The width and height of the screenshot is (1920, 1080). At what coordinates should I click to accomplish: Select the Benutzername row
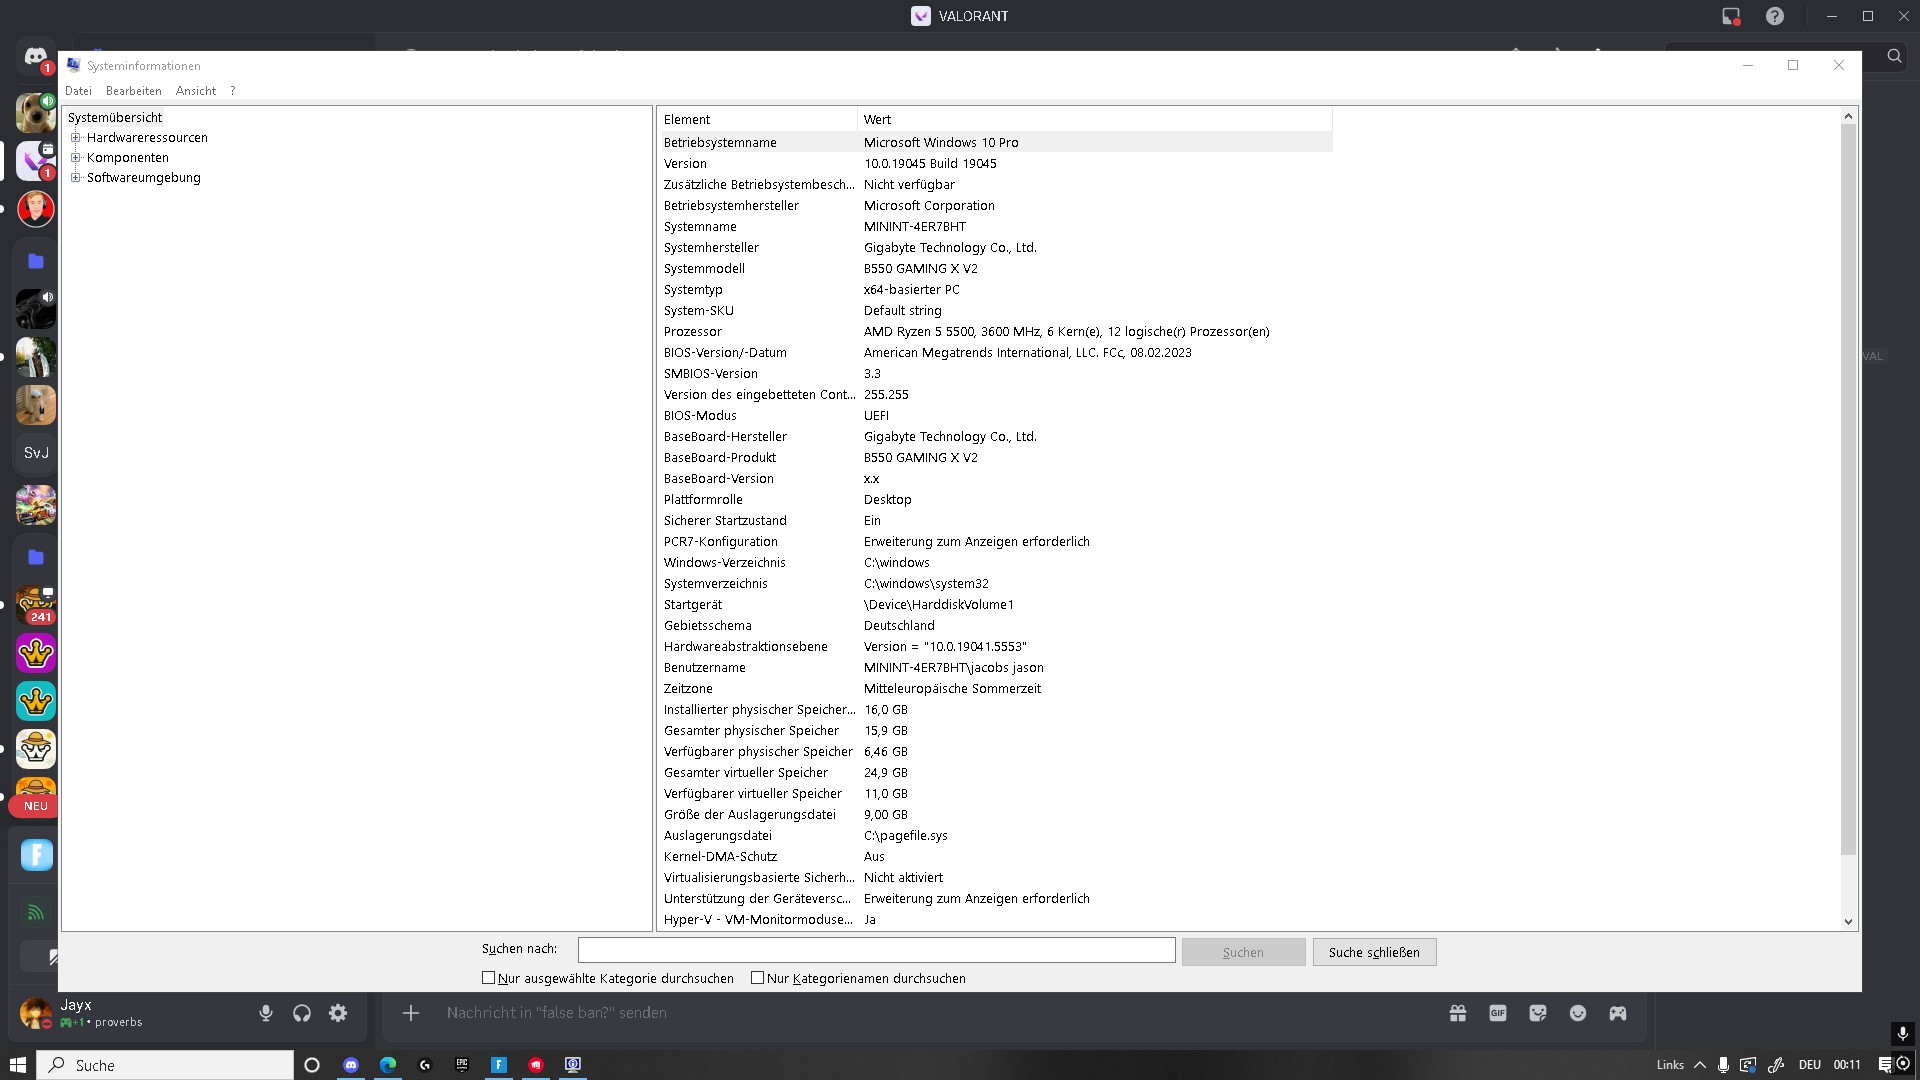click(x=995, y=667)
